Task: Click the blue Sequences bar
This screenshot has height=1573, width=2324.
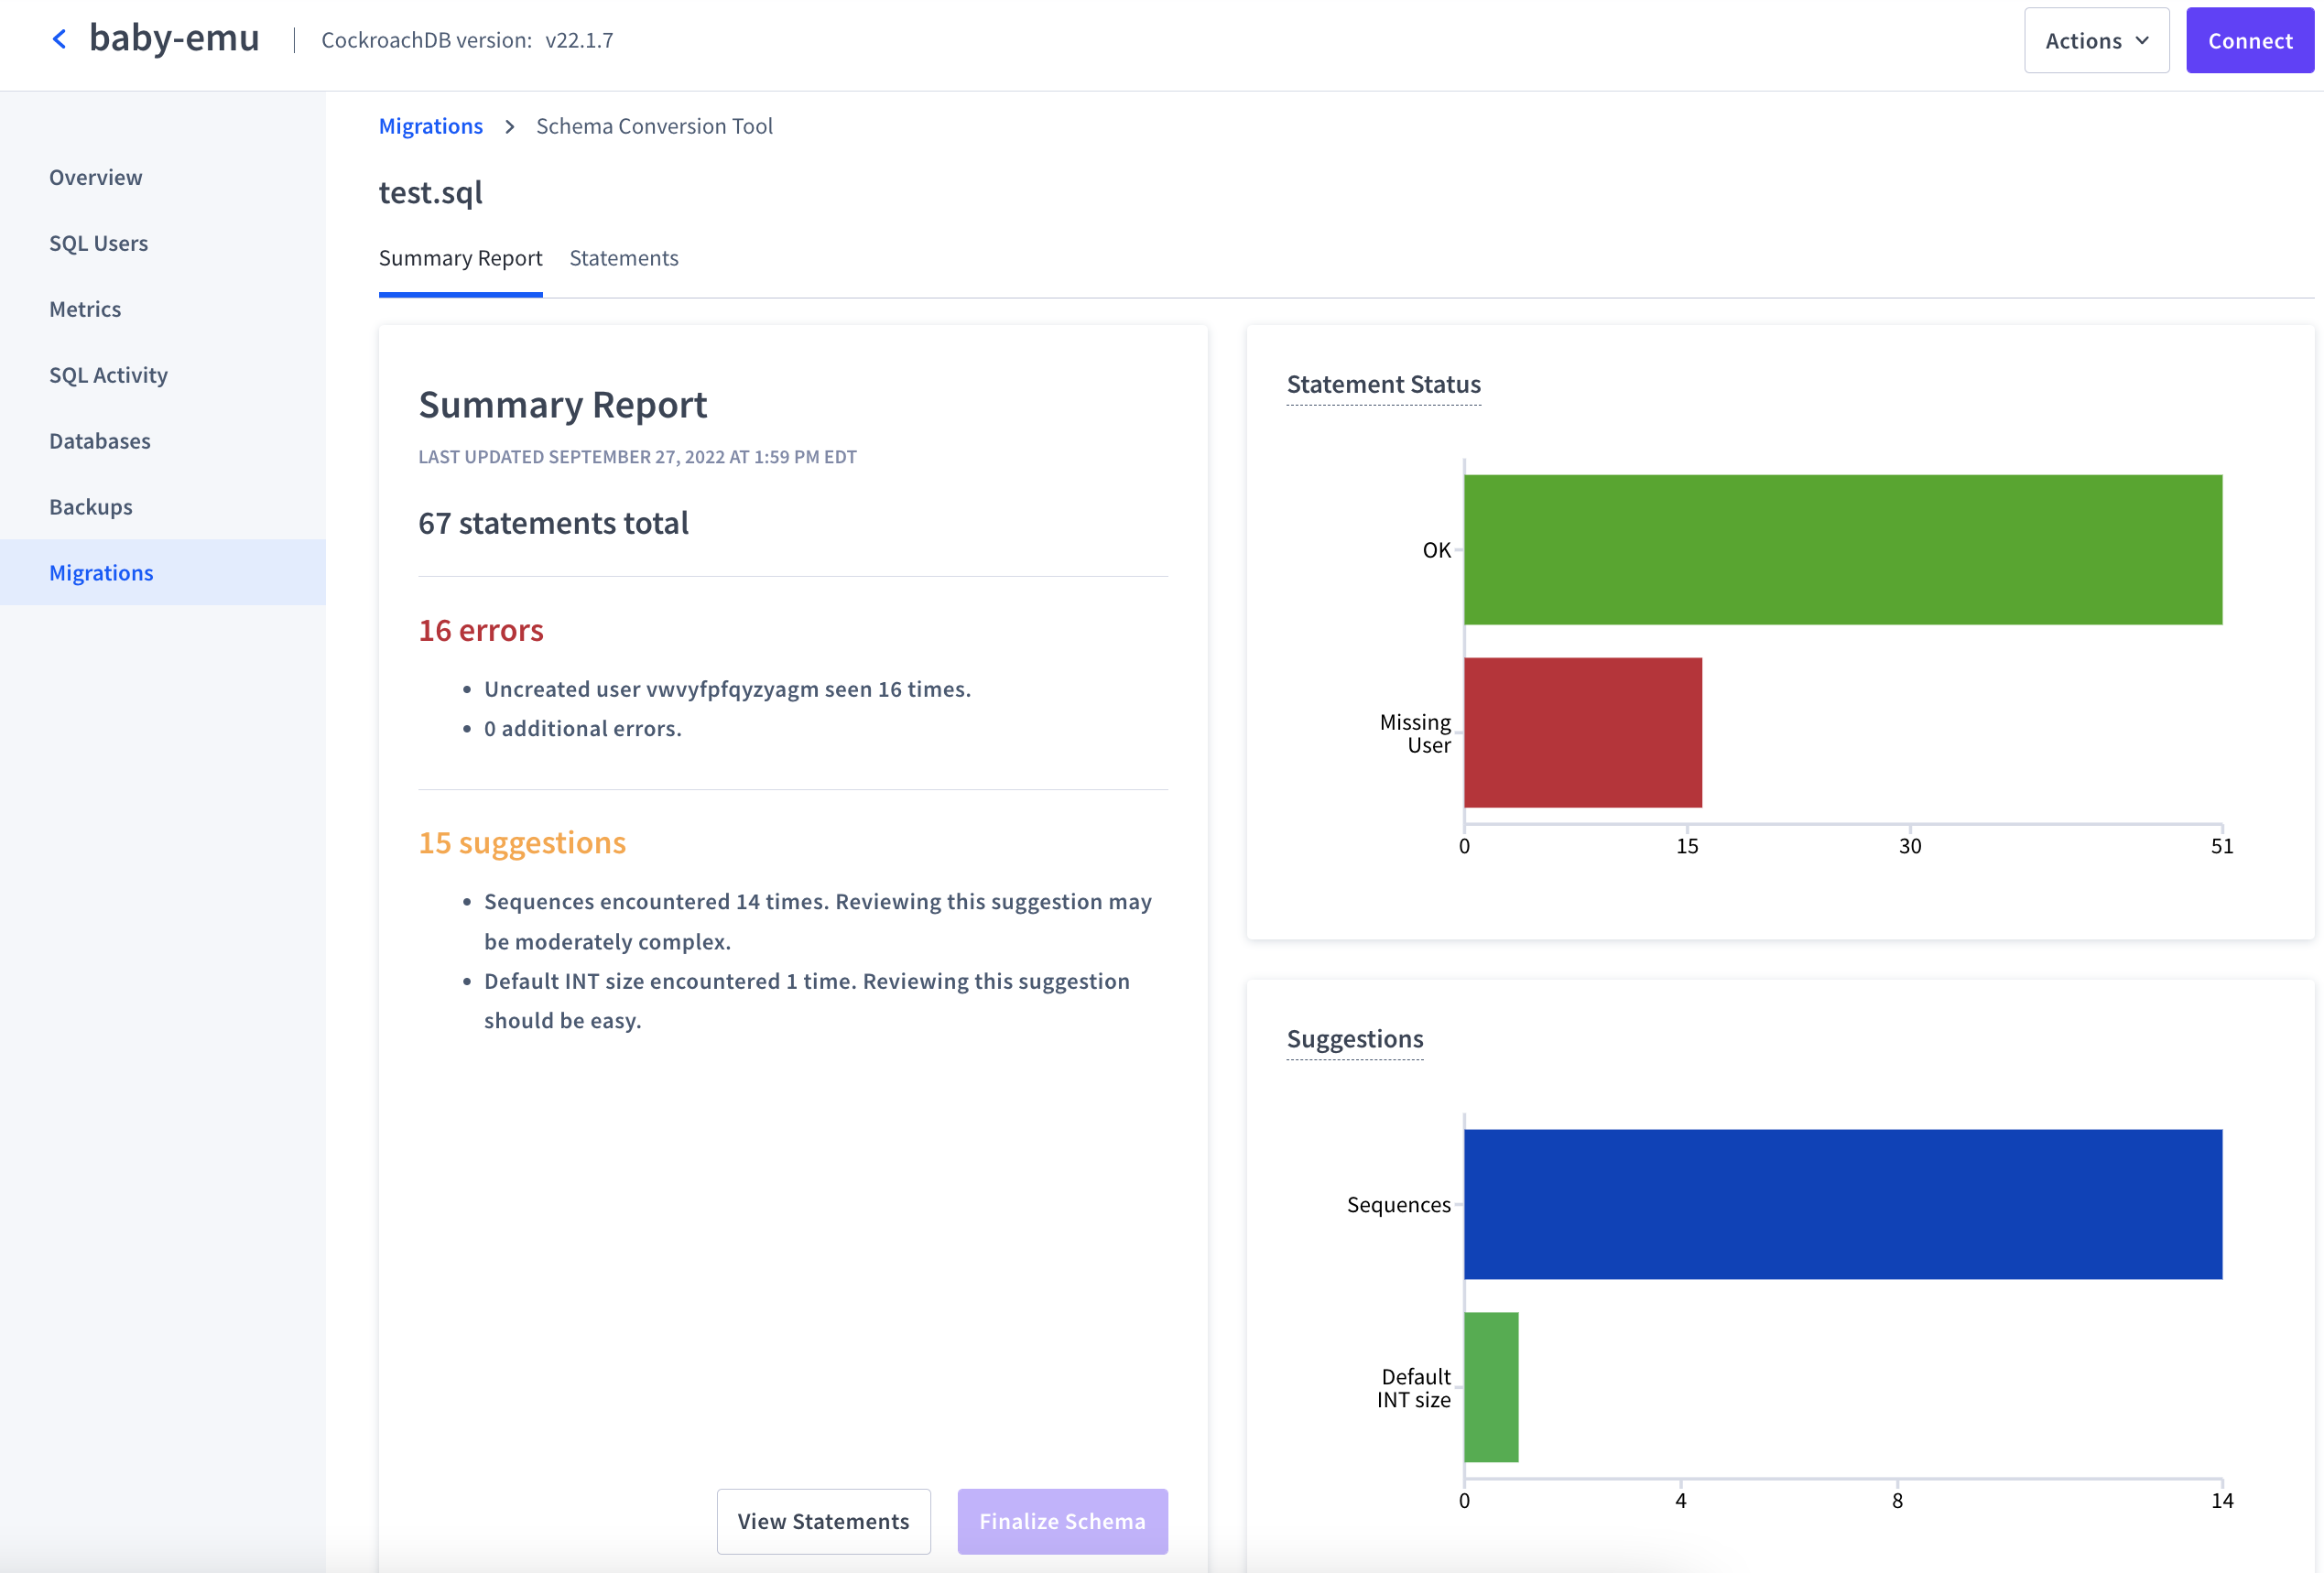Action: tap(1841, 1204)
